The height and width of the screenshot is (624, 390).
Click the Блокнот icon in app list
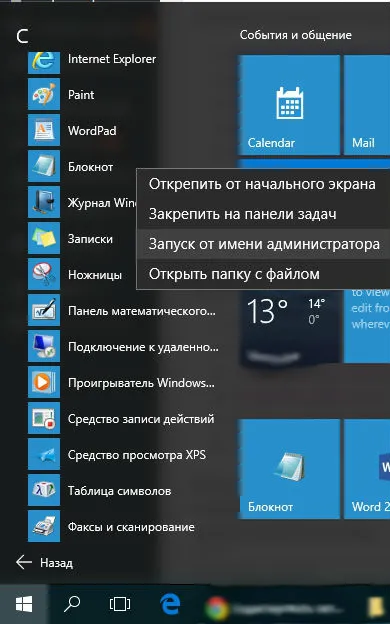[x=44, y=166]
